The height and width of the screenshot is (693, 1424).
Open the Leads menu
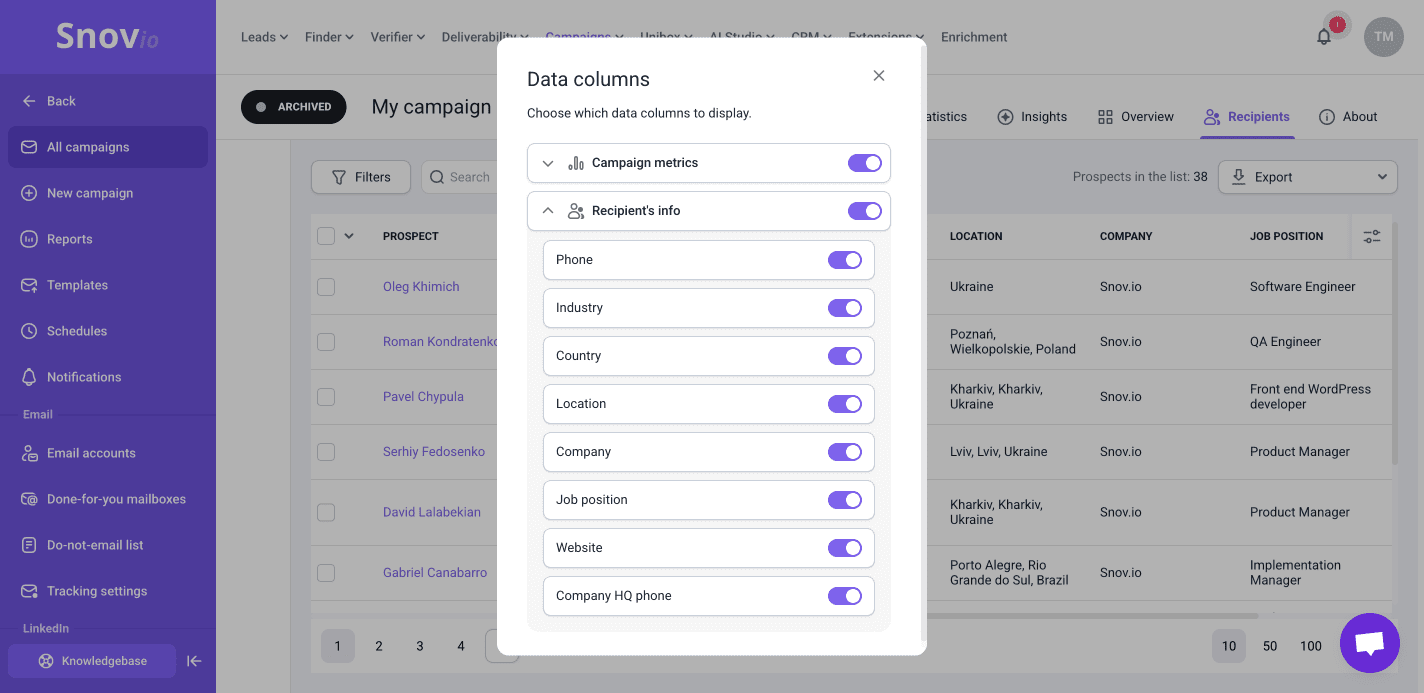[264, 37]
